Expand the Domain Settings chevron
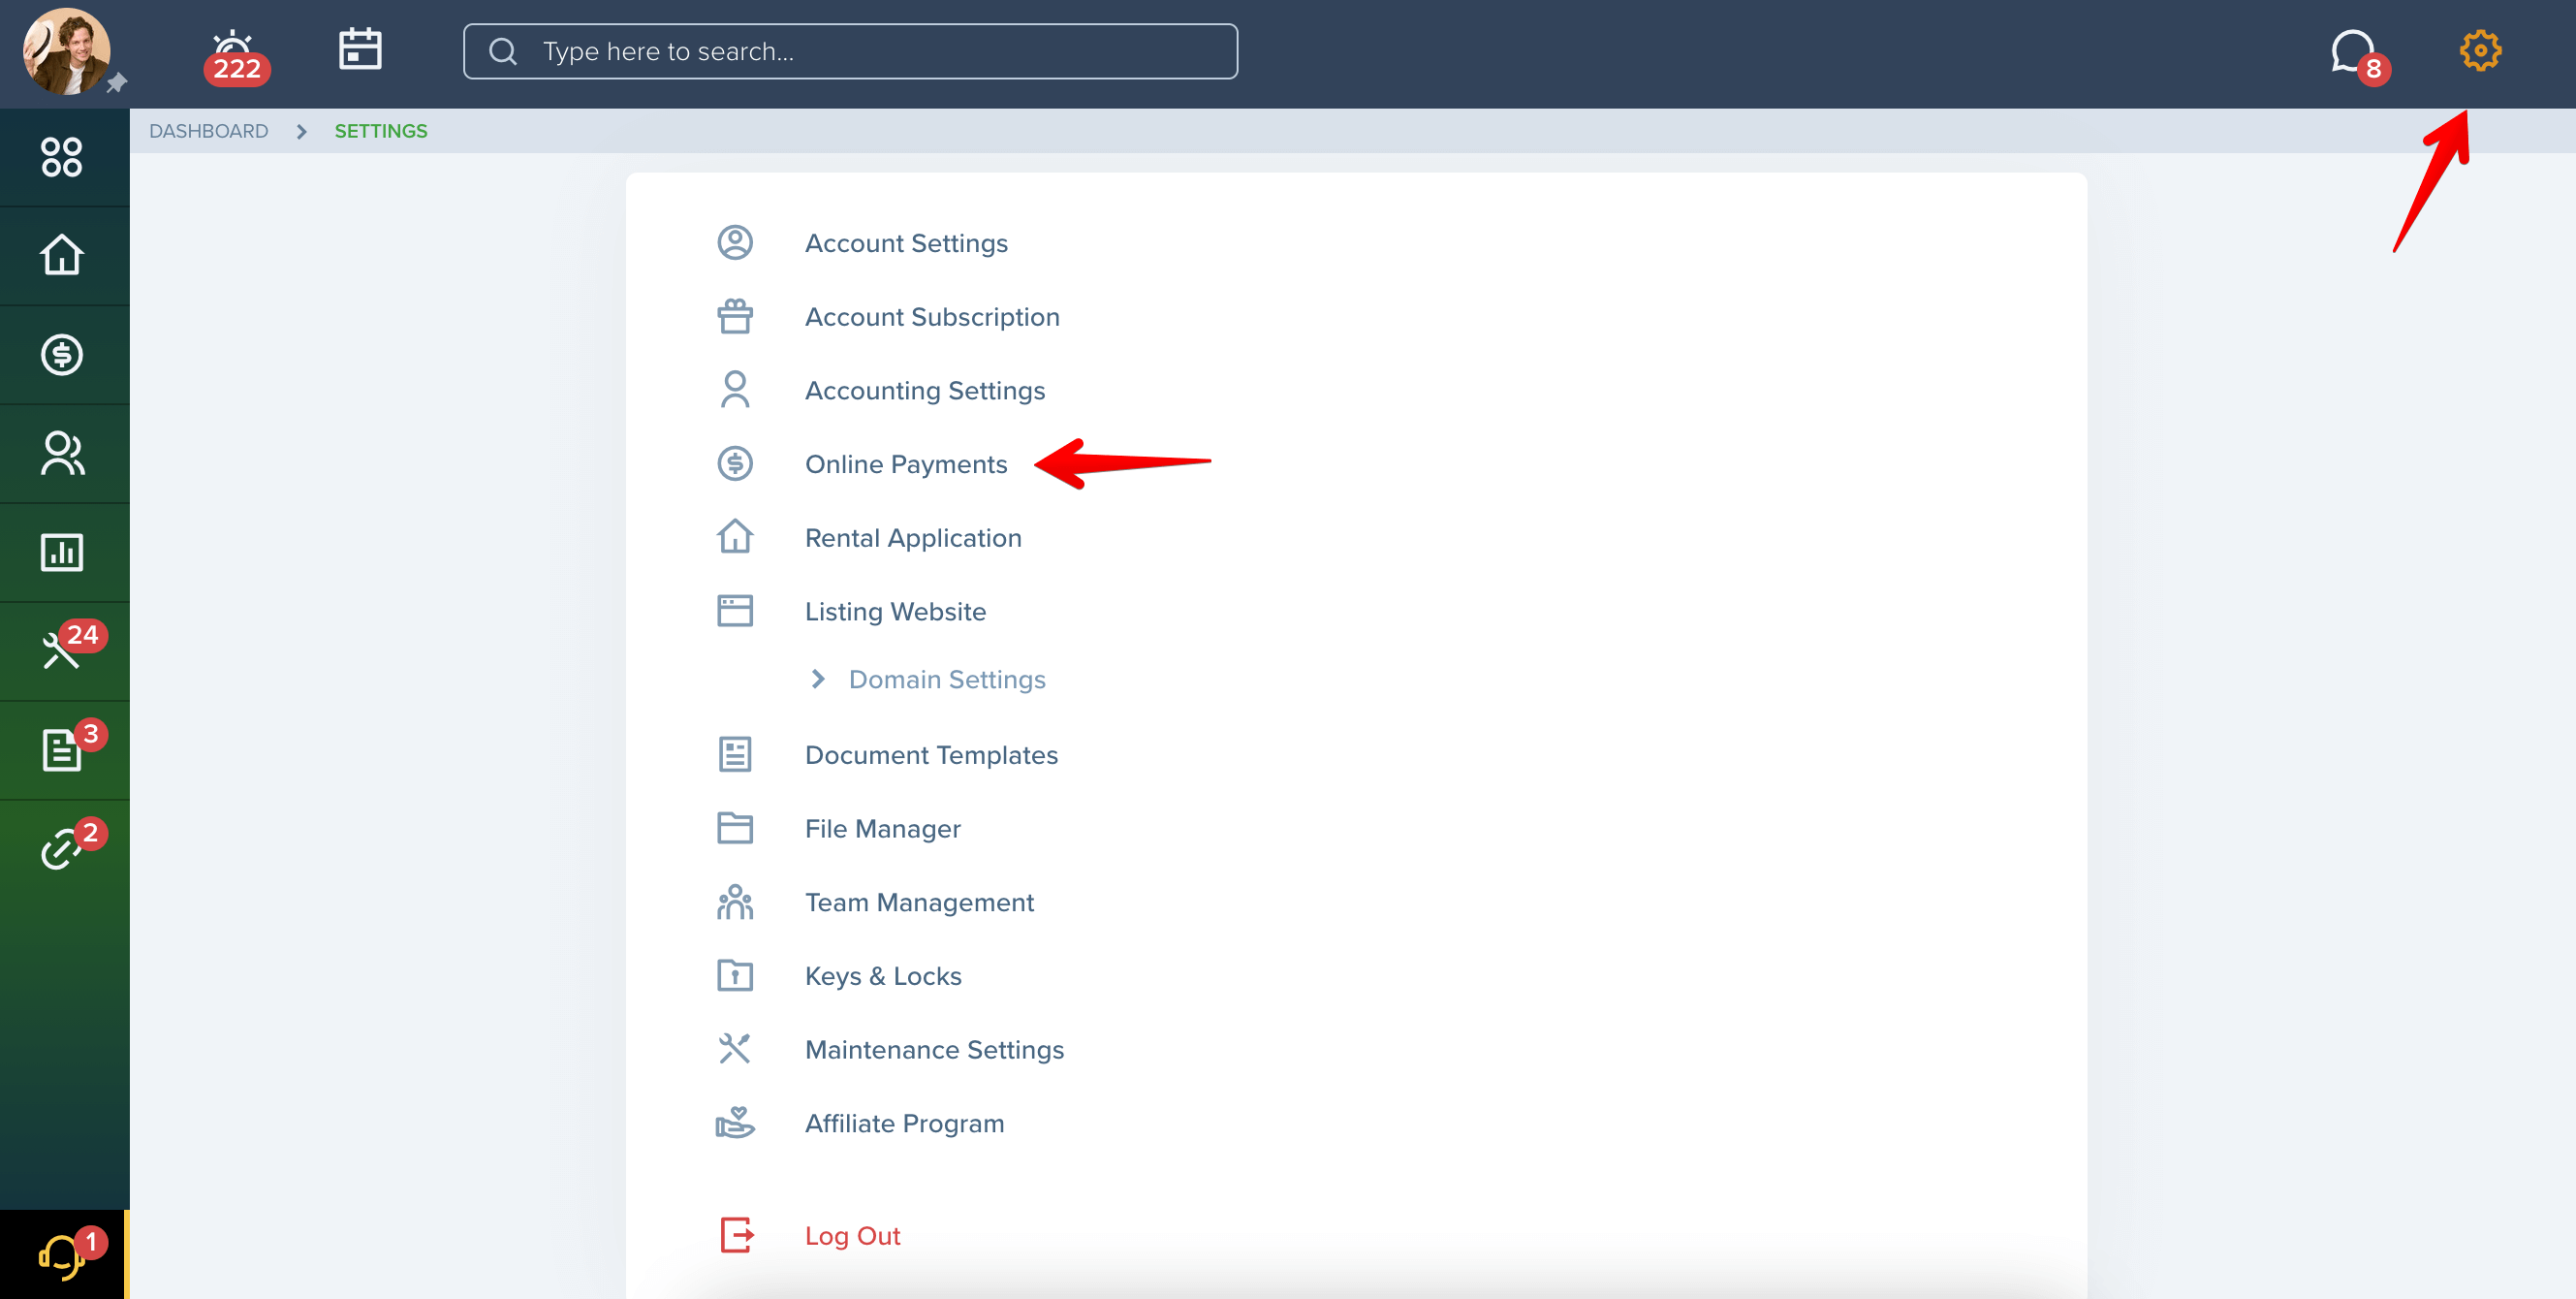The width and height of the screenshot is (2576, 1299). 818,679
